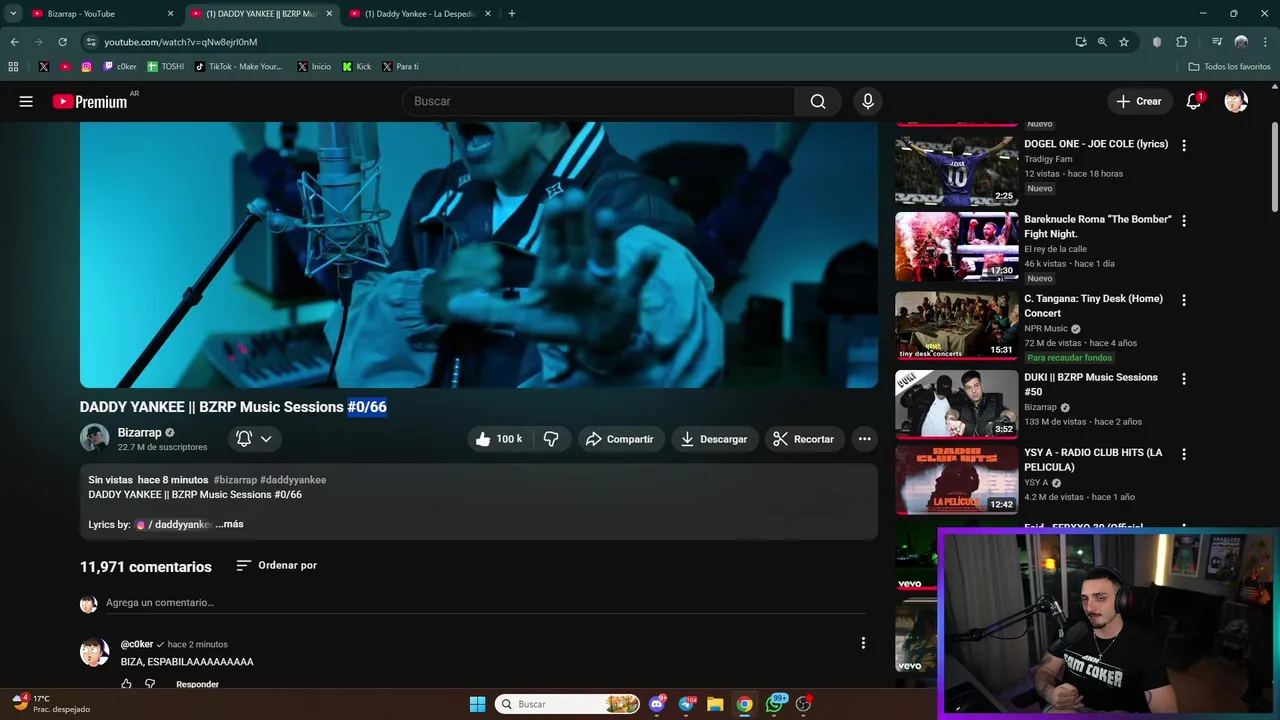Image resolution: width=1280 pixels, height=720 pixels.
Task: Focus the YouTube Buscar search field
Action: (598, 101)
